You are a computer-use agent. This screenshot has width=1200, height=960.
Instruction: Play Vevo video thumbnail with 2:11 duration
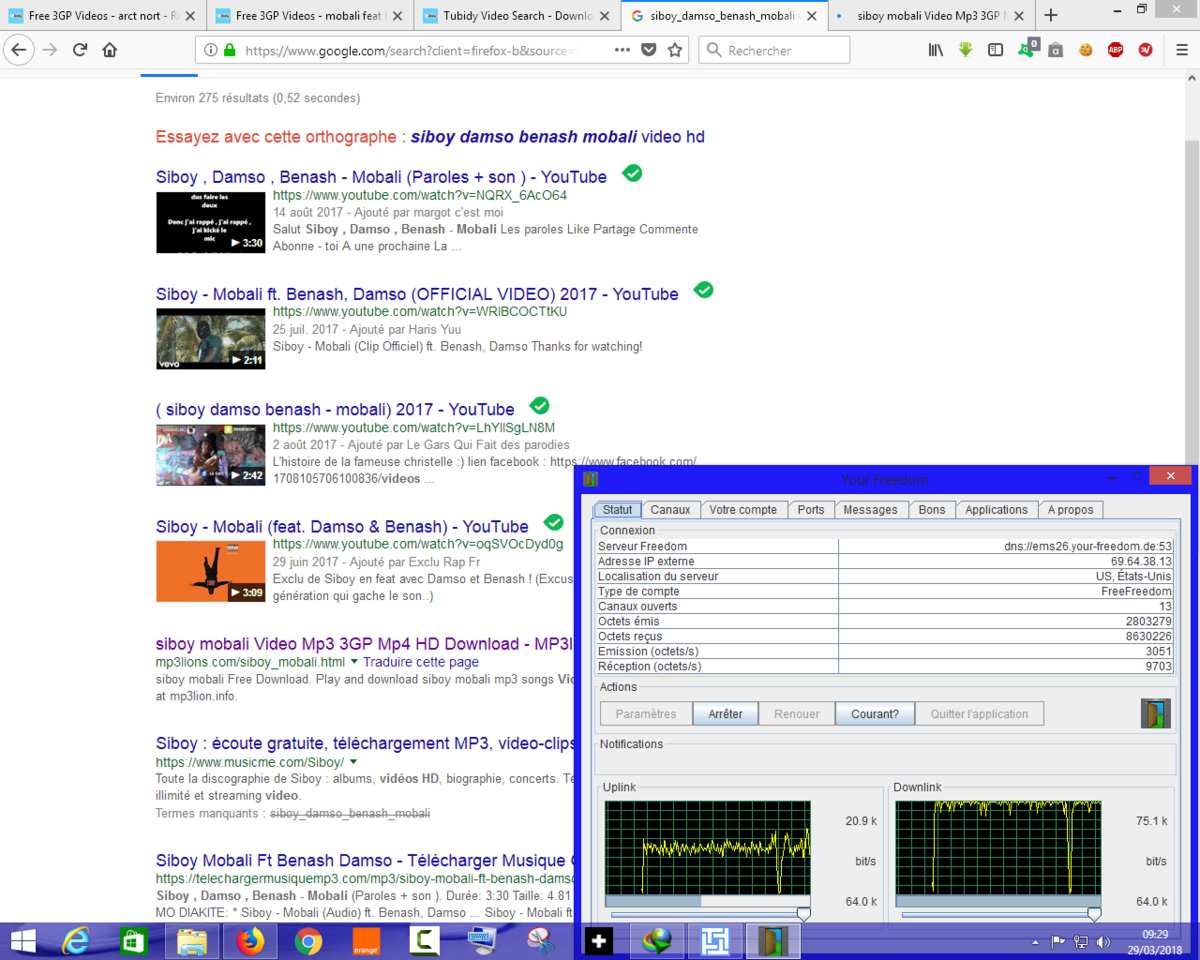tap(211, 339)
